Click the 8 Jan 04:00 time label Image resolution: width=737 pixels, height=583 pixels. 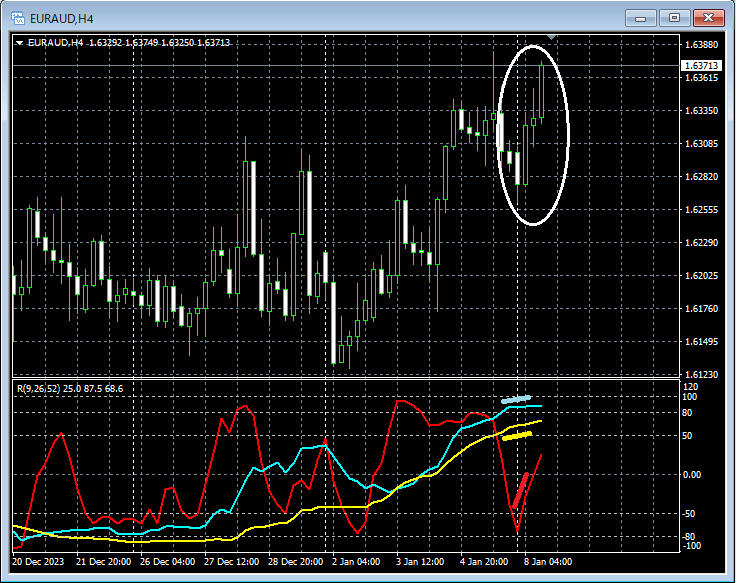point(548,562)
